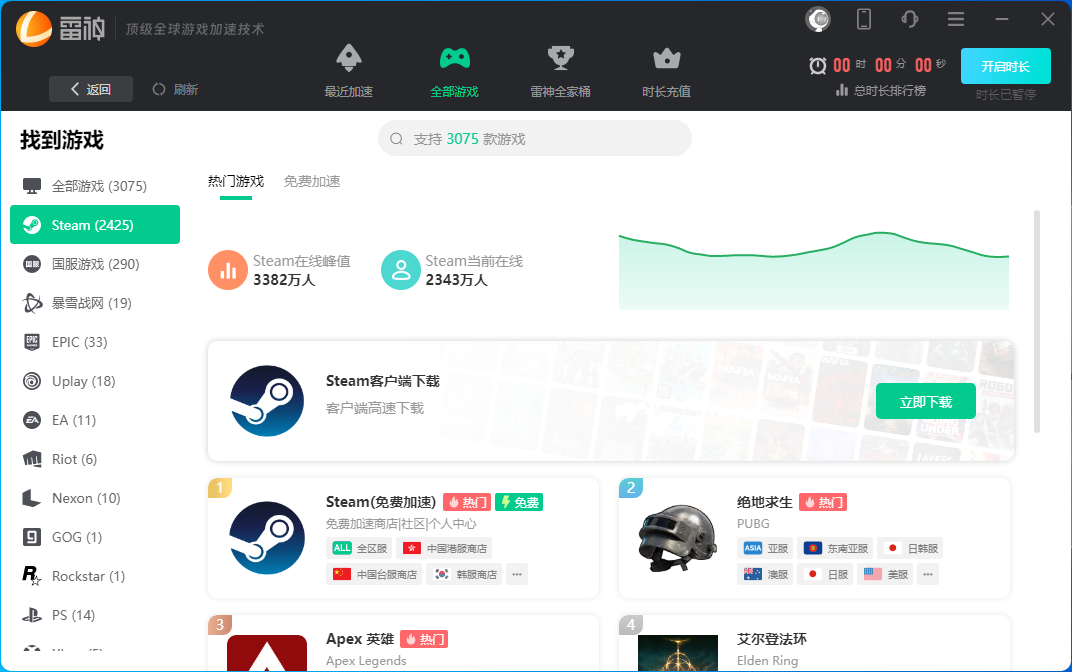The width and height of the screenshot is (1072, 672).
Task: Click 立即下载 download button
Action: [926, 401]
